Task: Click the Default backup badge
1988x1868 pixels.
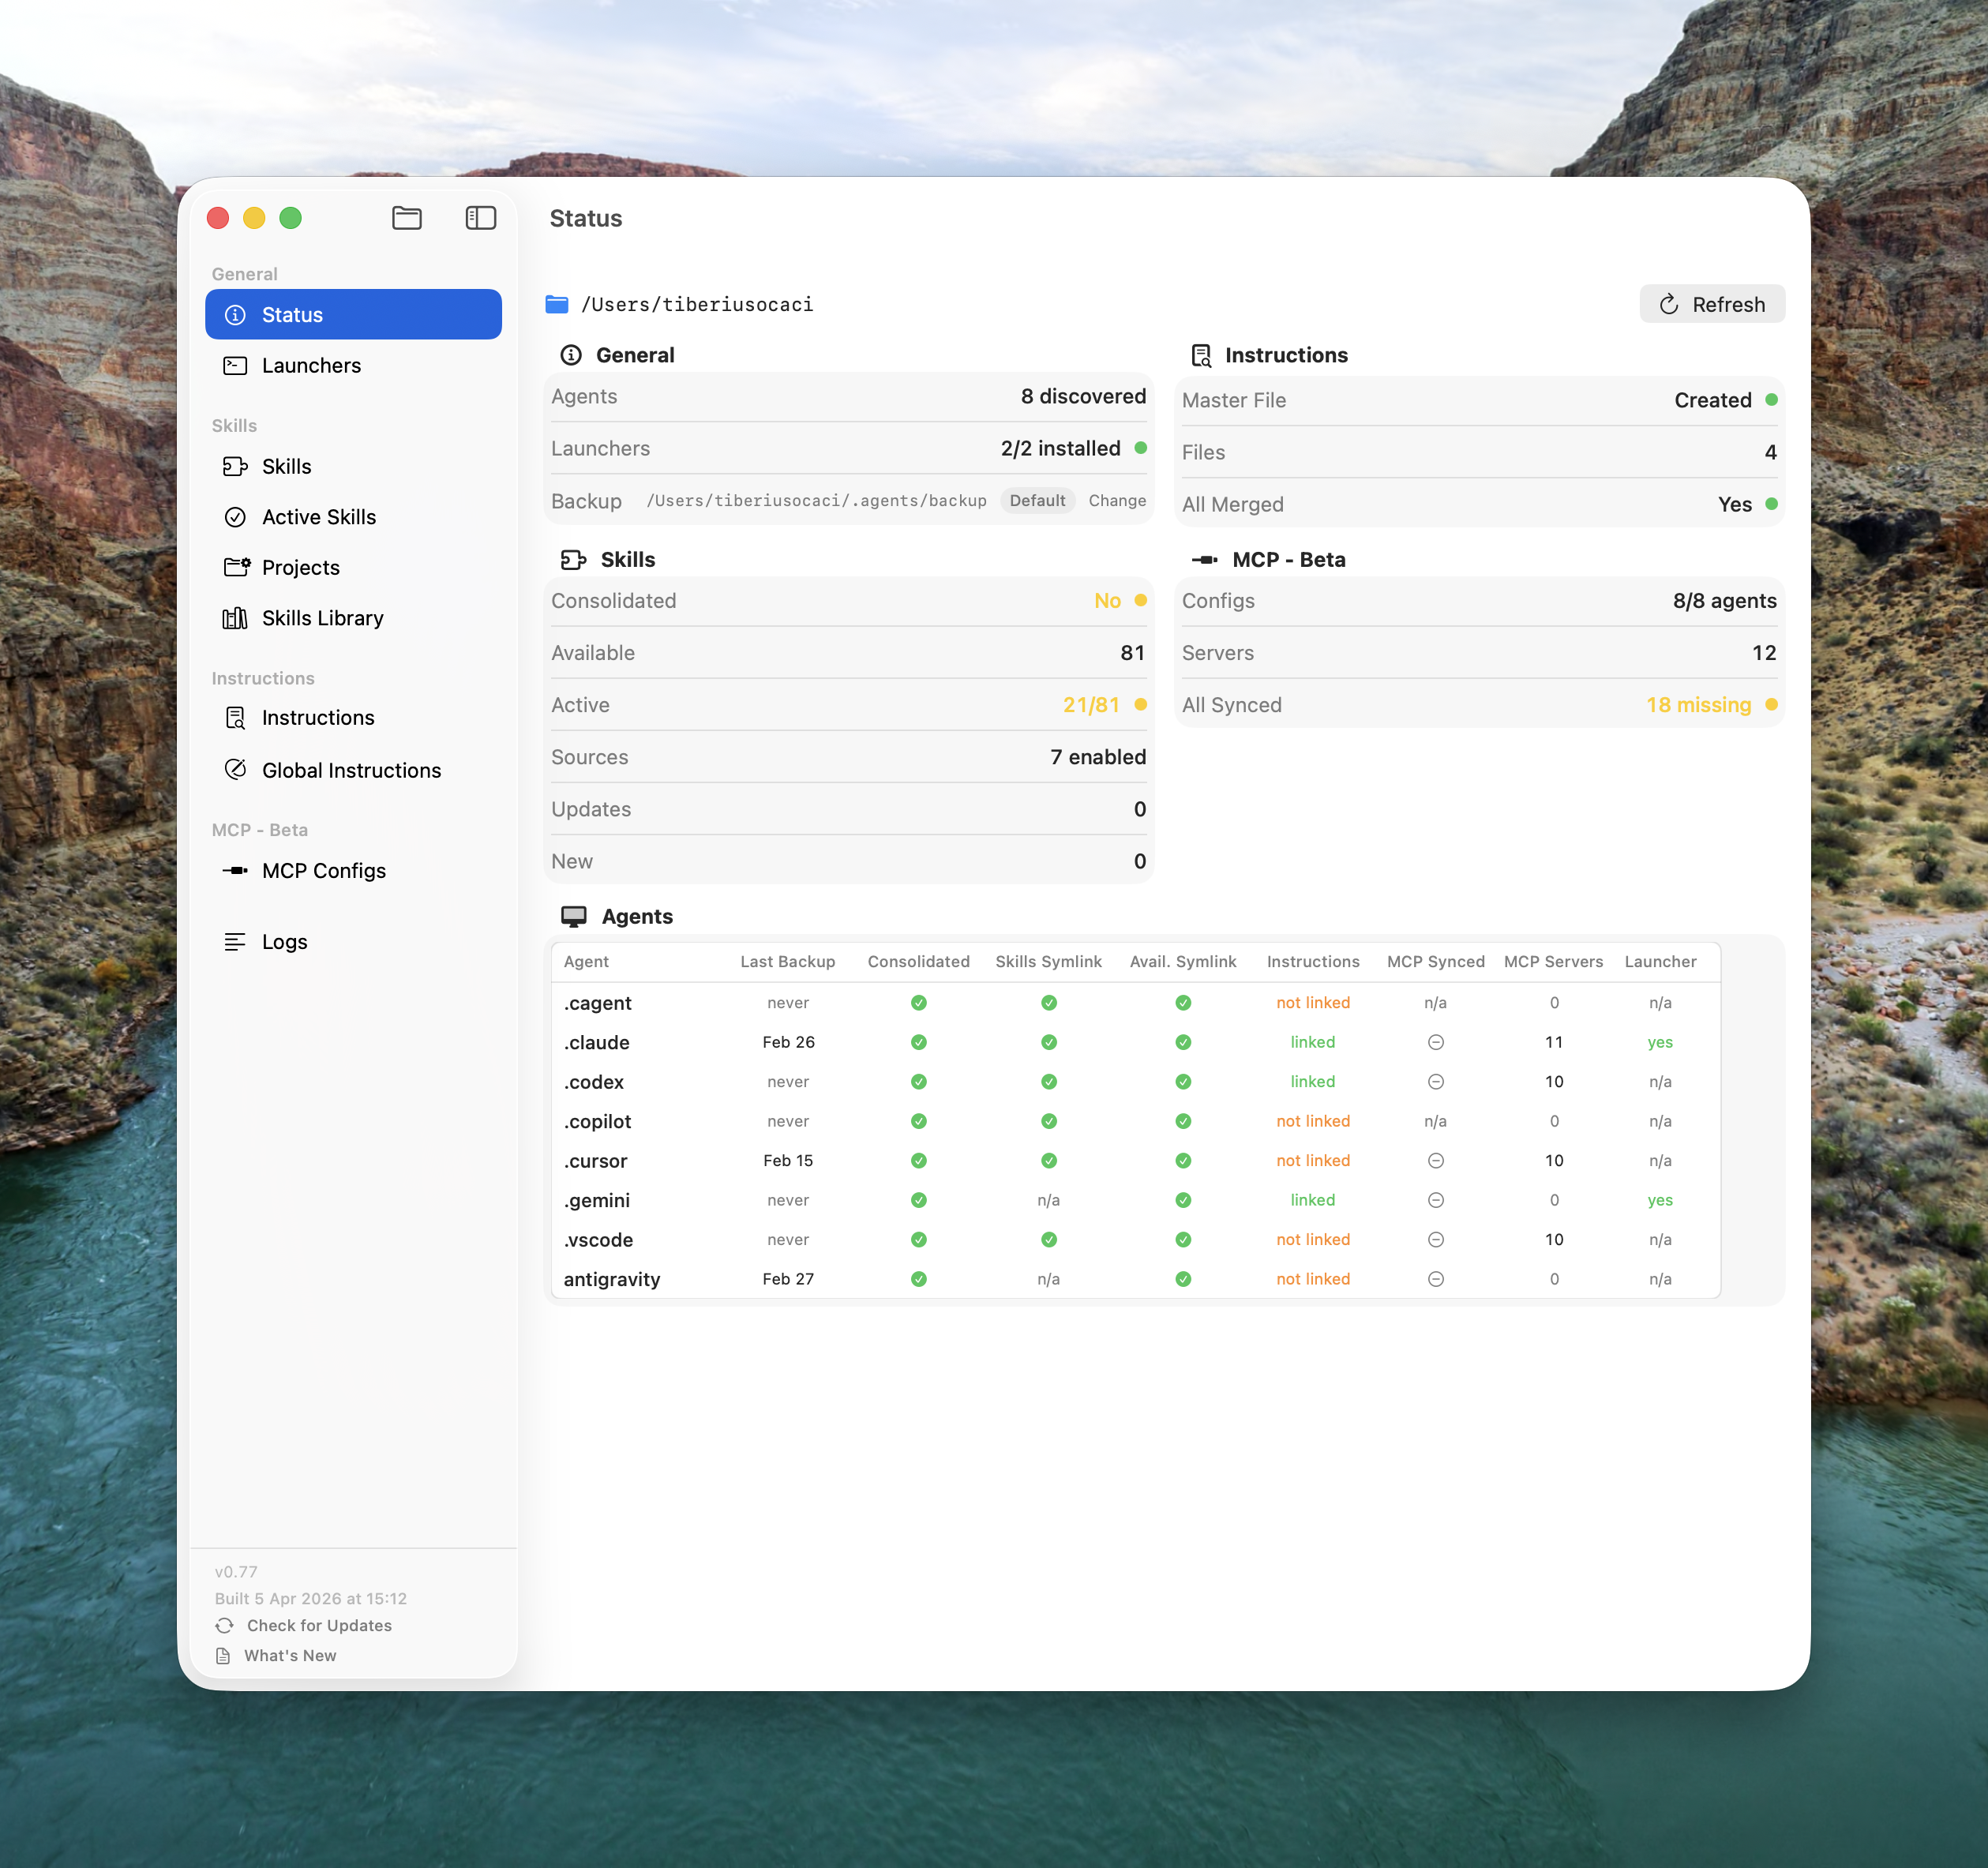Action: tap(1037, 500)
